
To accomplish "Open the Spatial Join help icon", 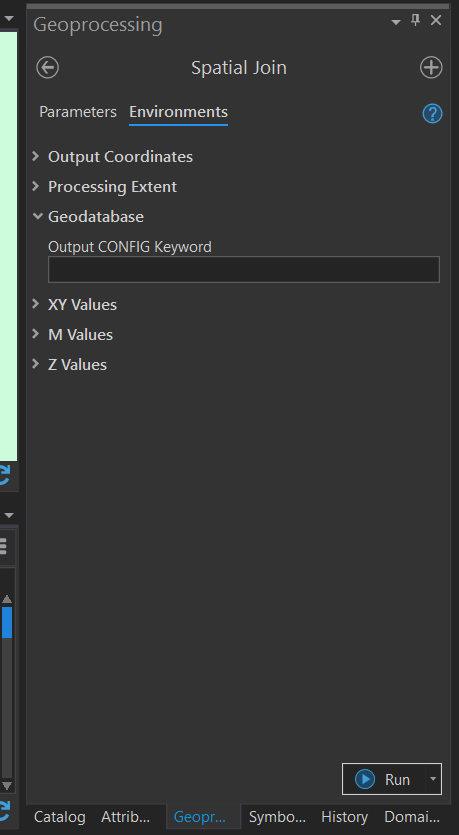I will click(432, 113).
